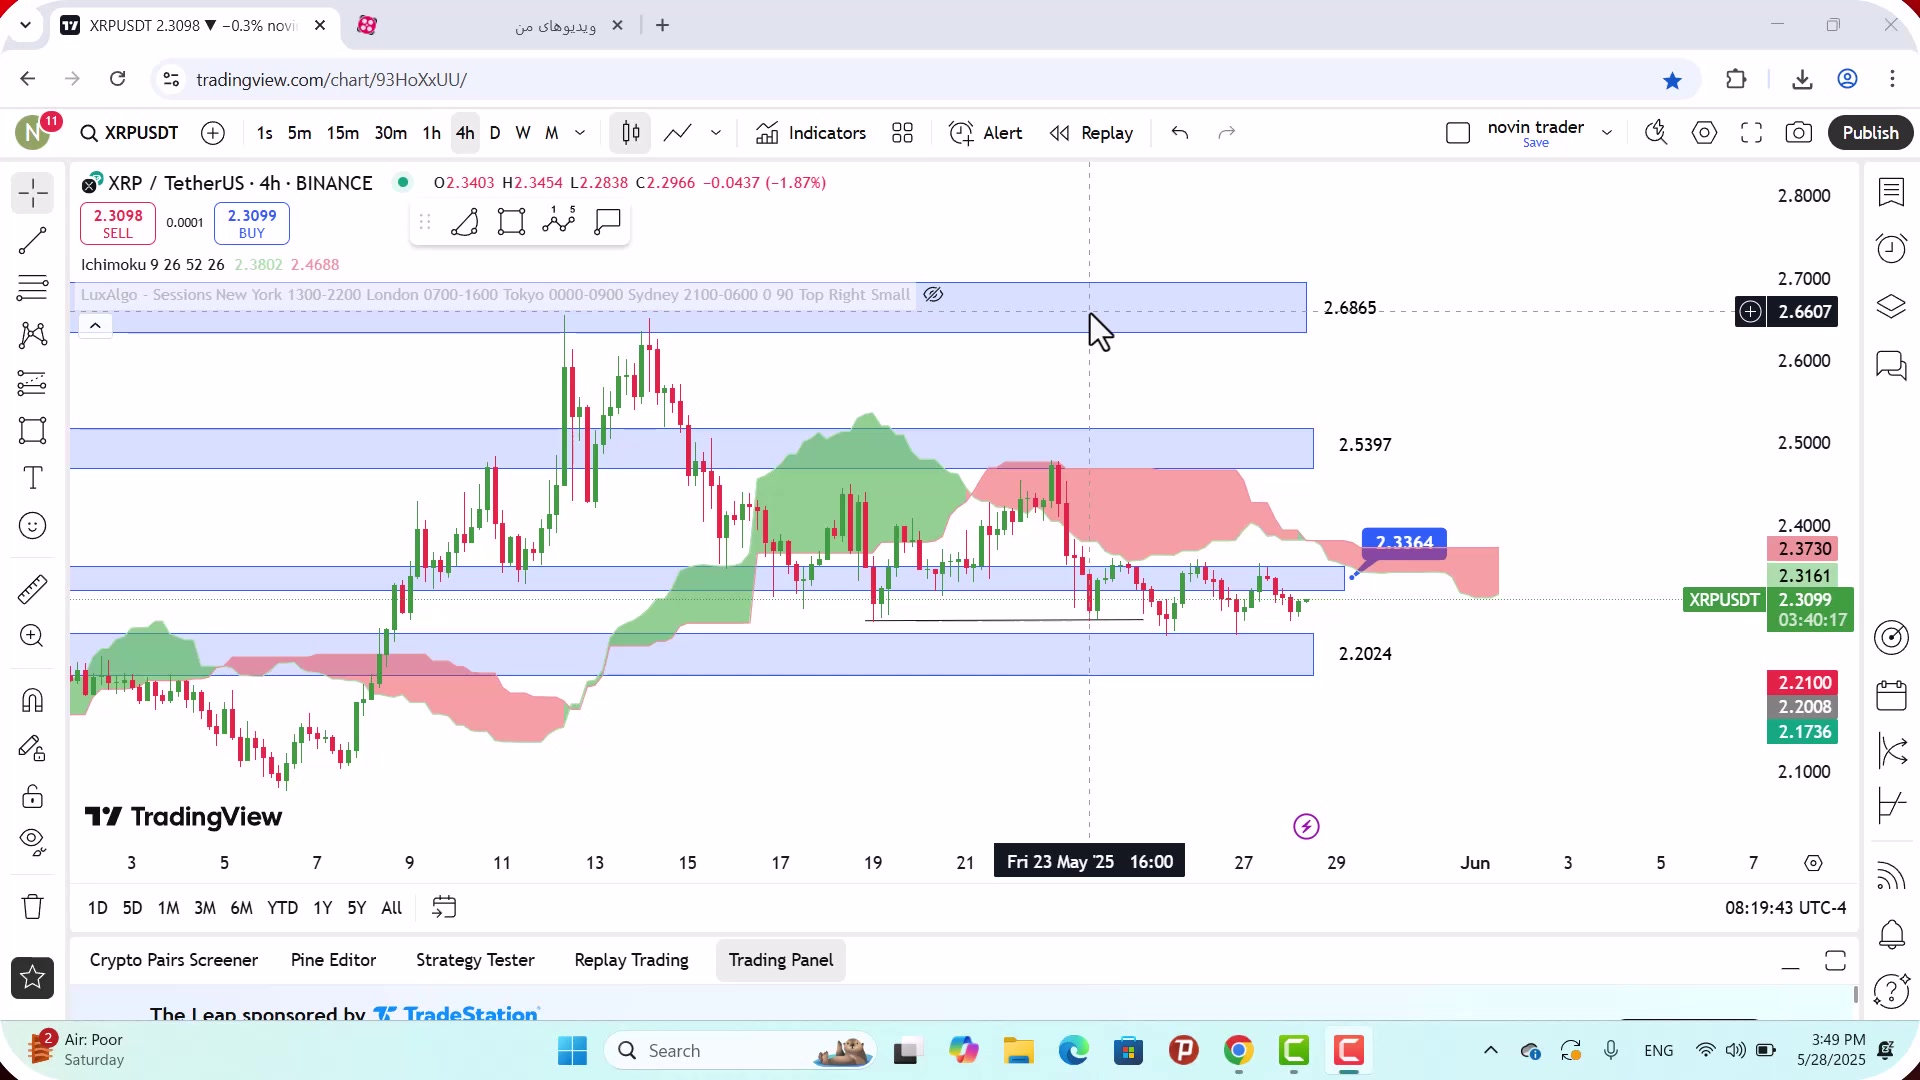Take a chart snapshot with camera

tap(1798, 133)
